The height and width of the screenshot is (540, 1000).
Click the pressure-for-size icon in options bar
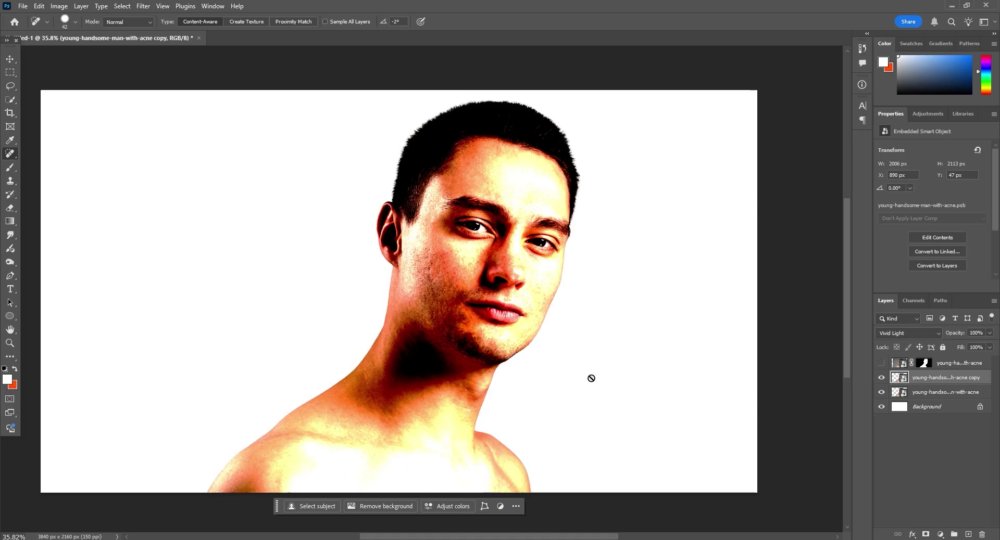[421, 22]
